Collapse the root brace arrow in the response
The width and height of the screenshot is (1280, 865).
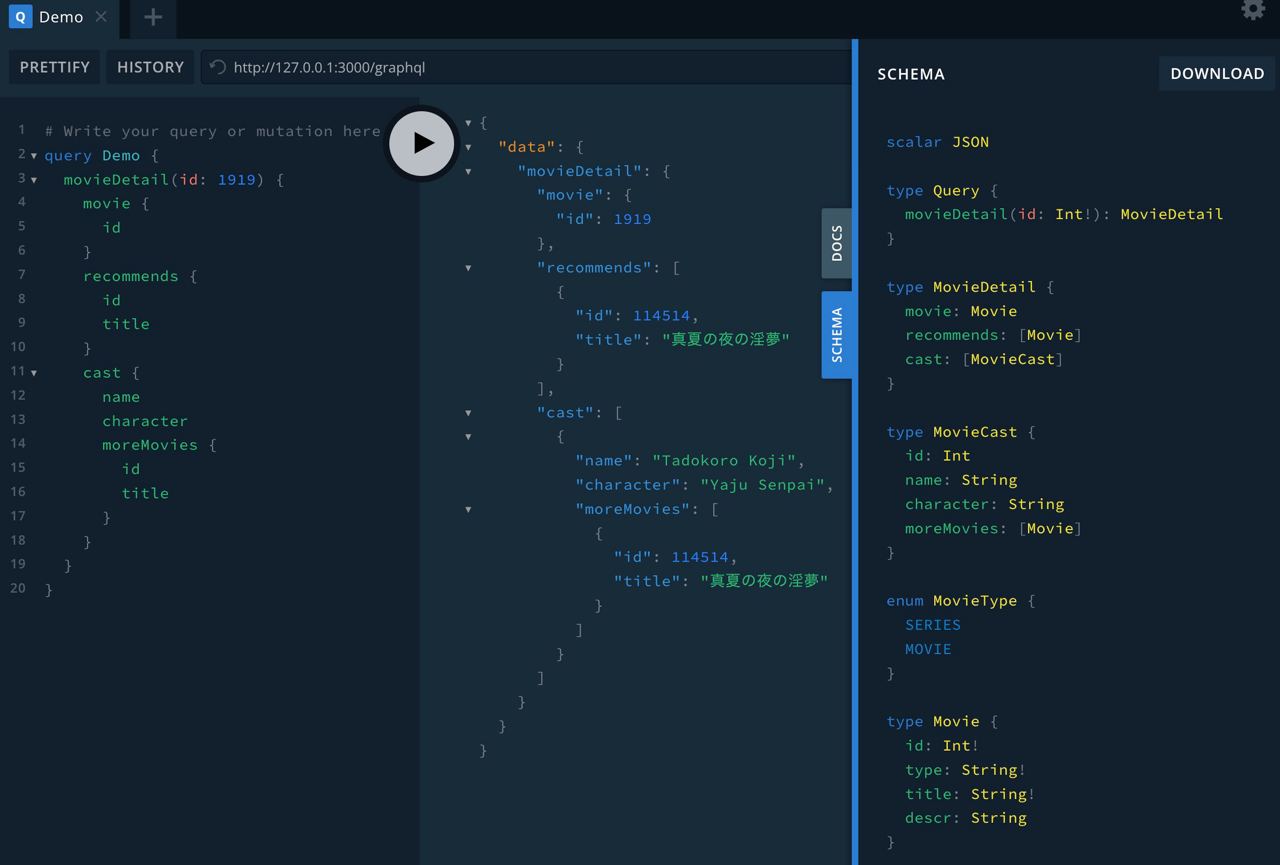pos(468,123)
